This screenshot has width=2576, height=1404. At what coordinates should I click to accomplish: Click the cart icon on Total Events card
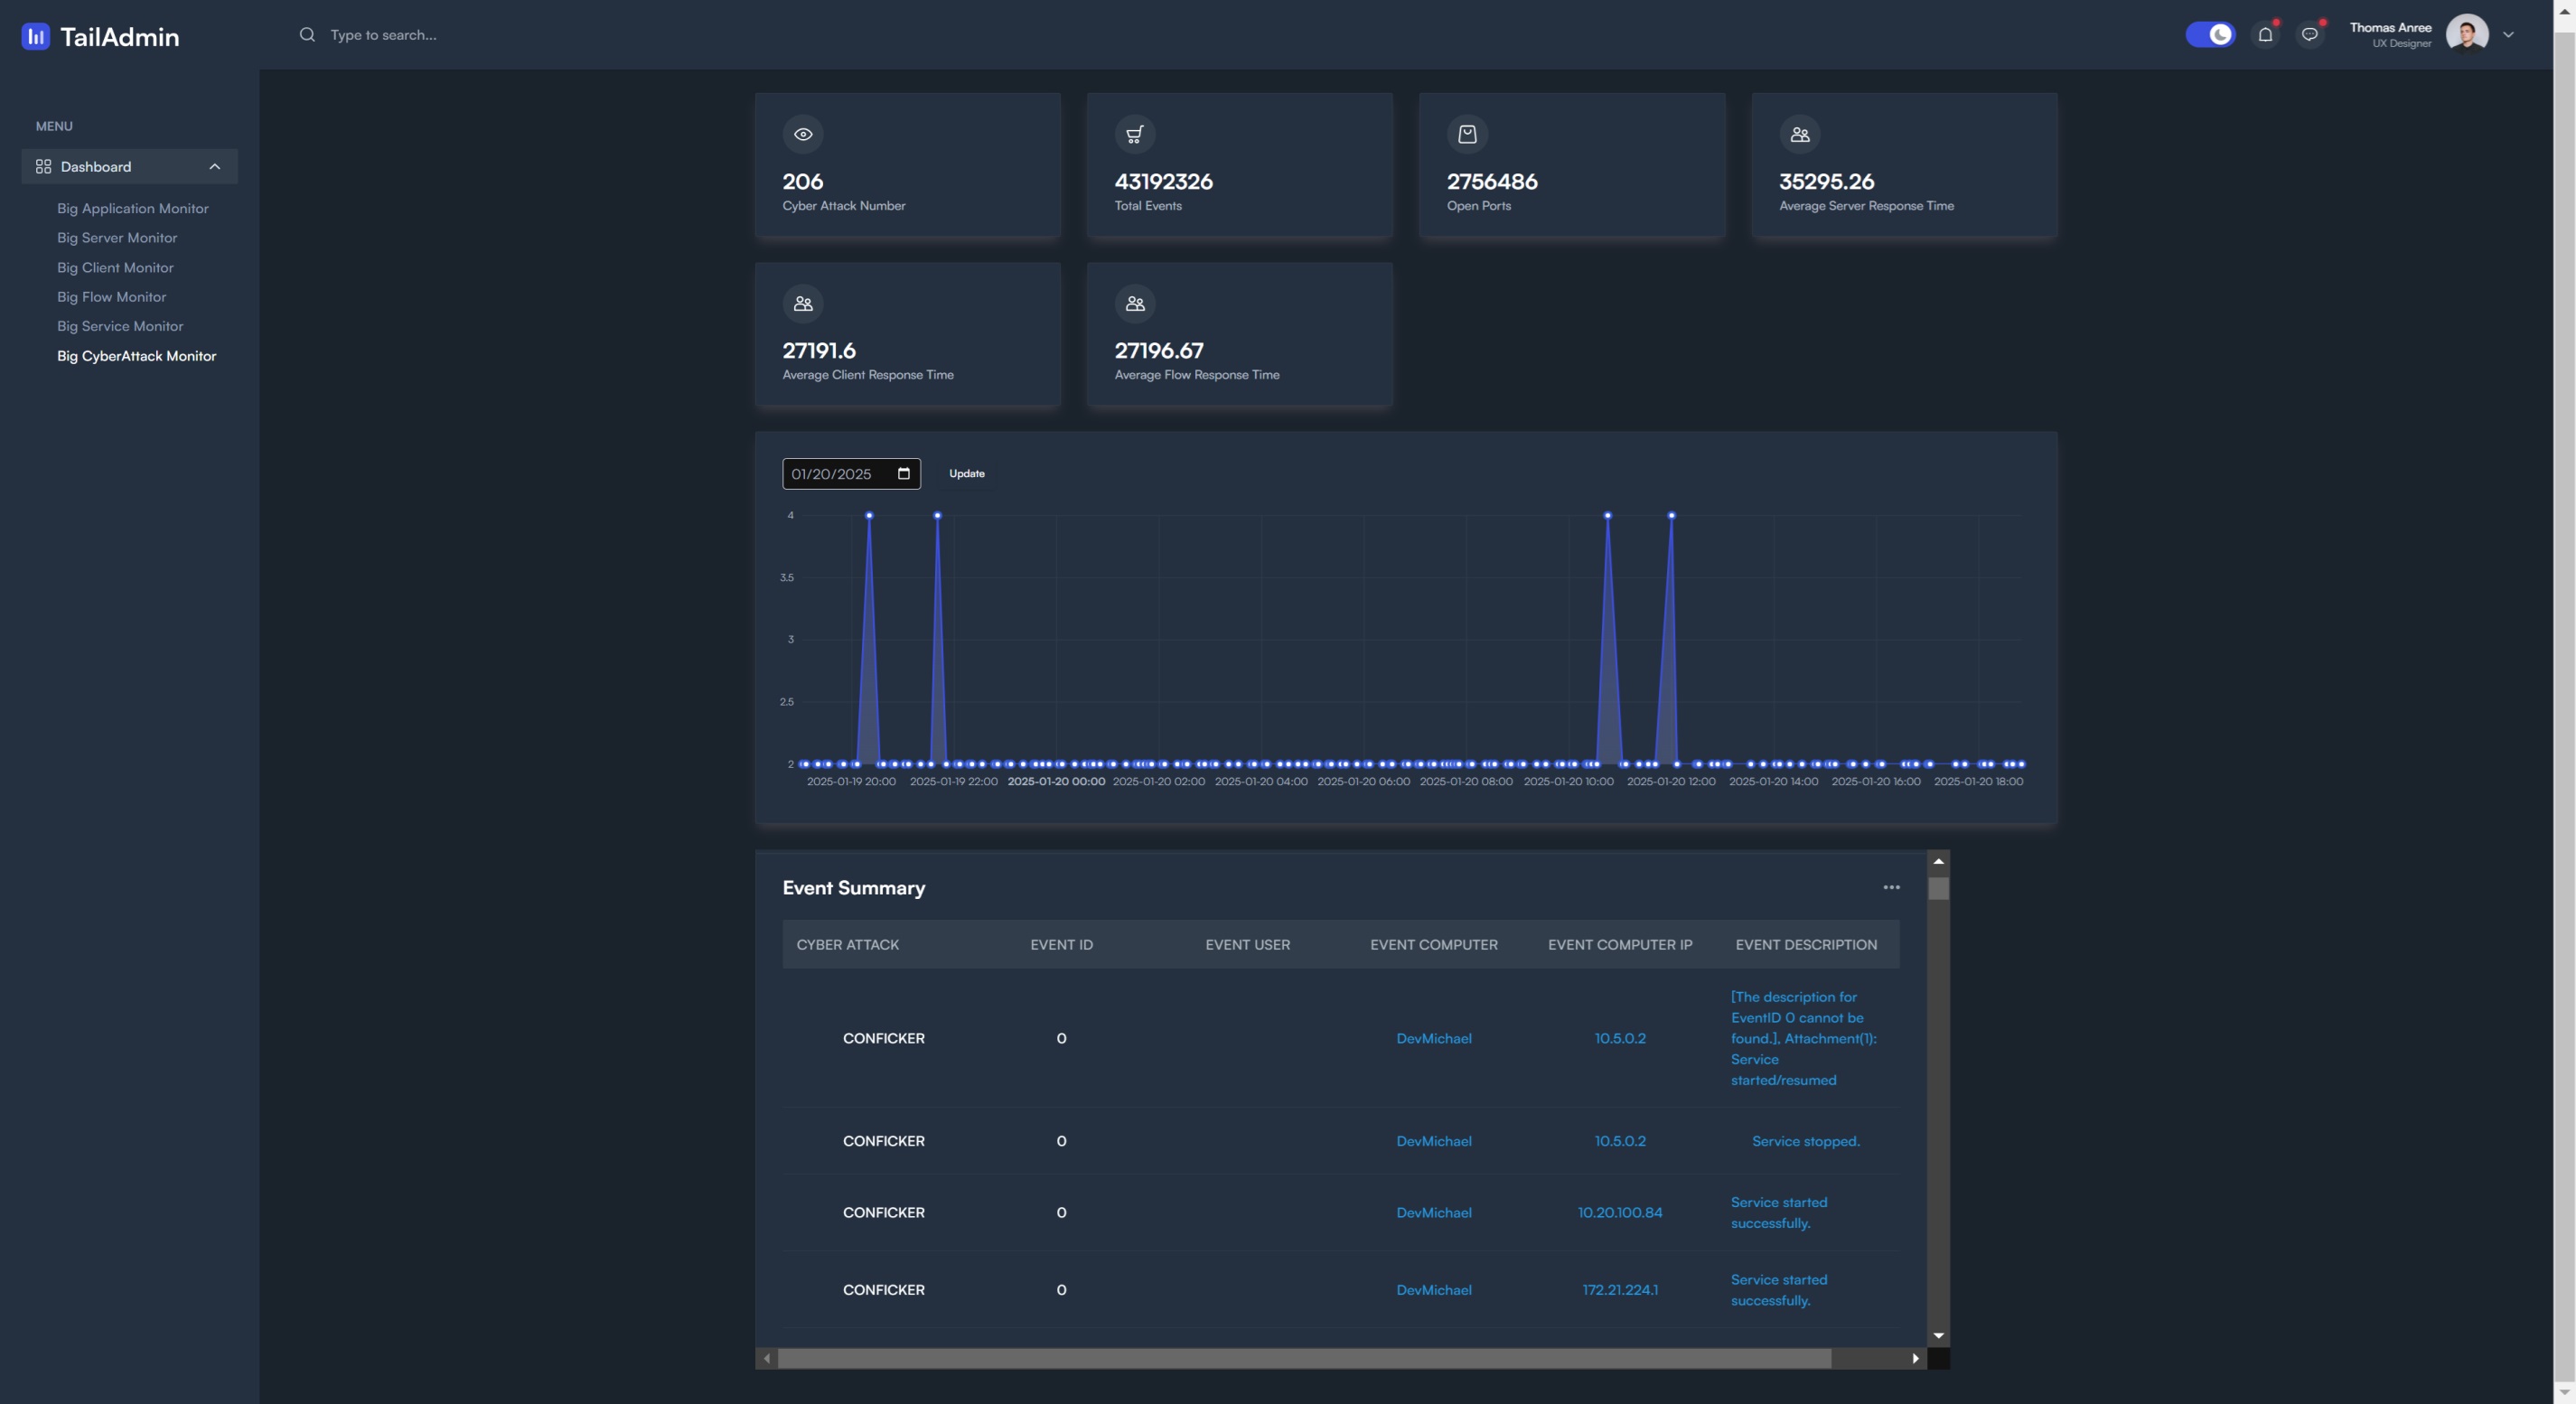coord(1134,134)
